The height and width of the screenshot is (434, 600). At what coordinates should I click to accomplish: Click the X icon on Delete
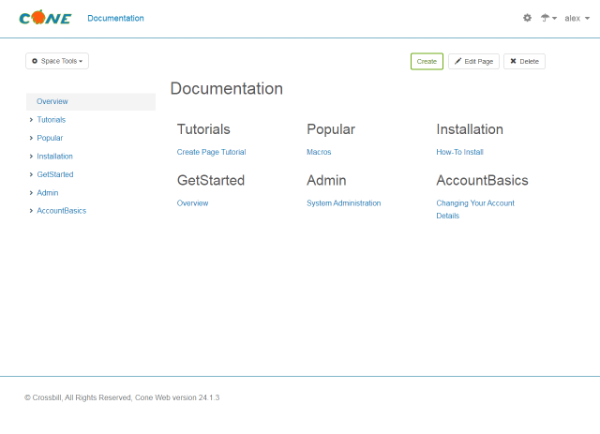514,61
